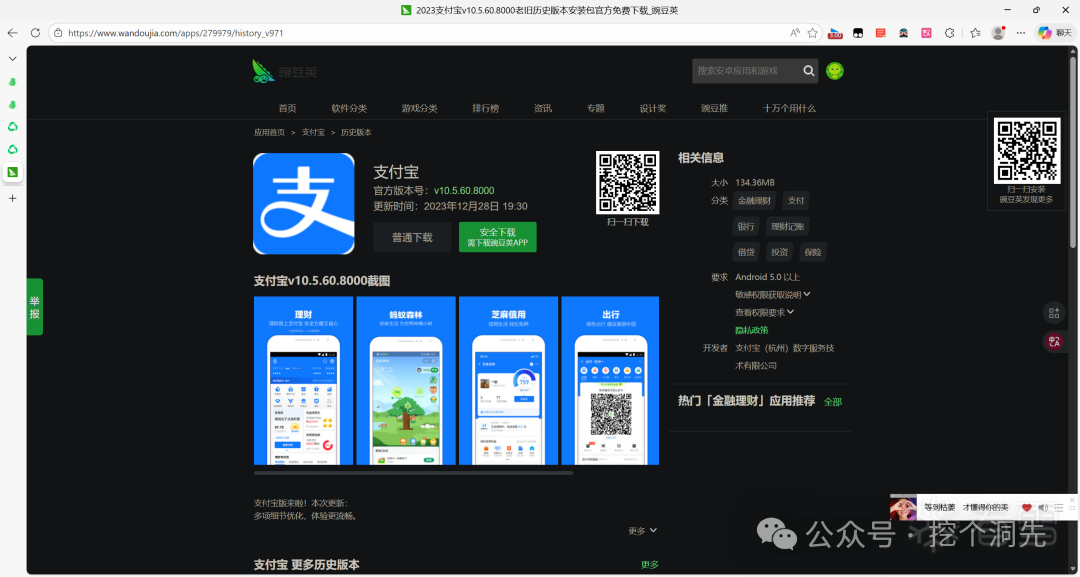Open the 十万个用什么 navigation item
The width and height of the screenshot is (1080, 577).
click(789, 108)
